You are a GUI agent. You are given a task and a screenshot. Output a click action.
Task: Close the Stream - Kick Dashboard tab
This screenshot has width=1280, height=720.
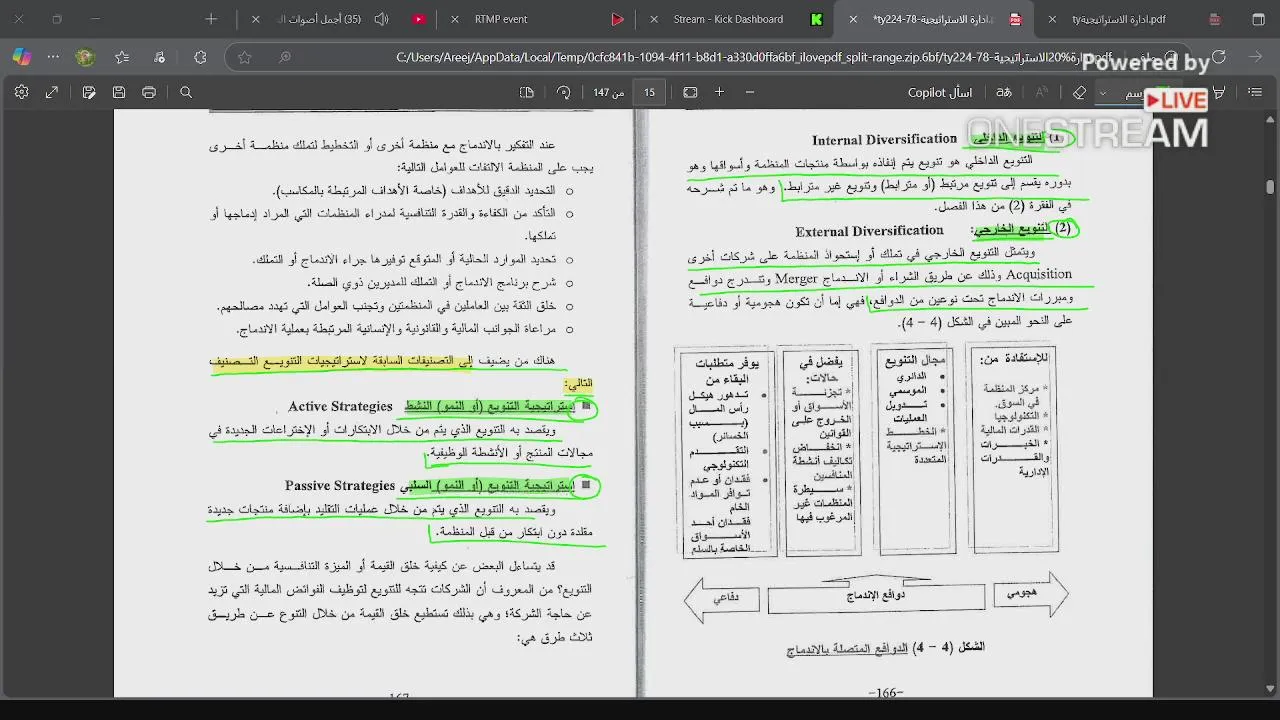[654, 19]
